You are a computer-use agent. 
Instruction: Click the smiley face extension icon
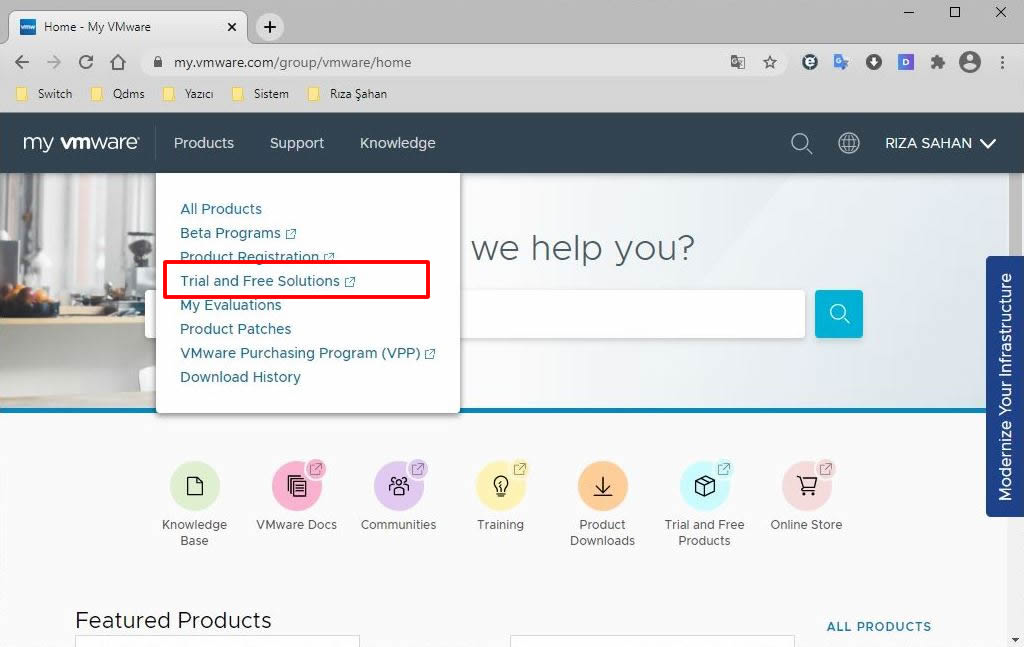click(x=810, y=62)
